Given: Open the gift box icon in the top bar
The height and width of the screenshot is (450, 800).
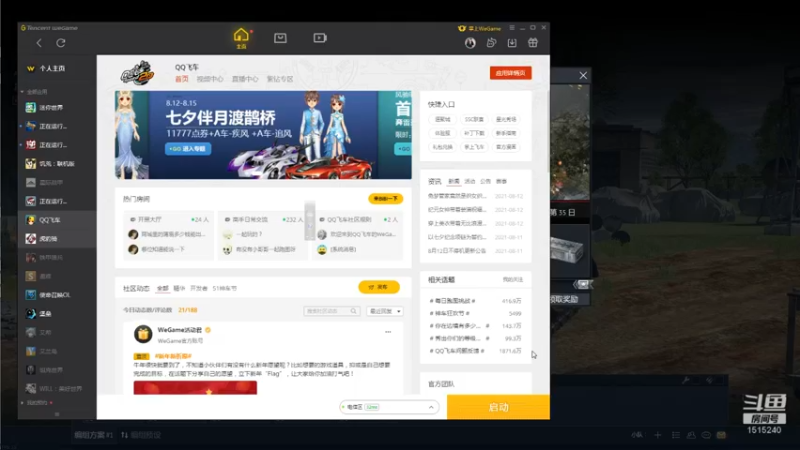Looking at the screenshot, I should 533,43.
